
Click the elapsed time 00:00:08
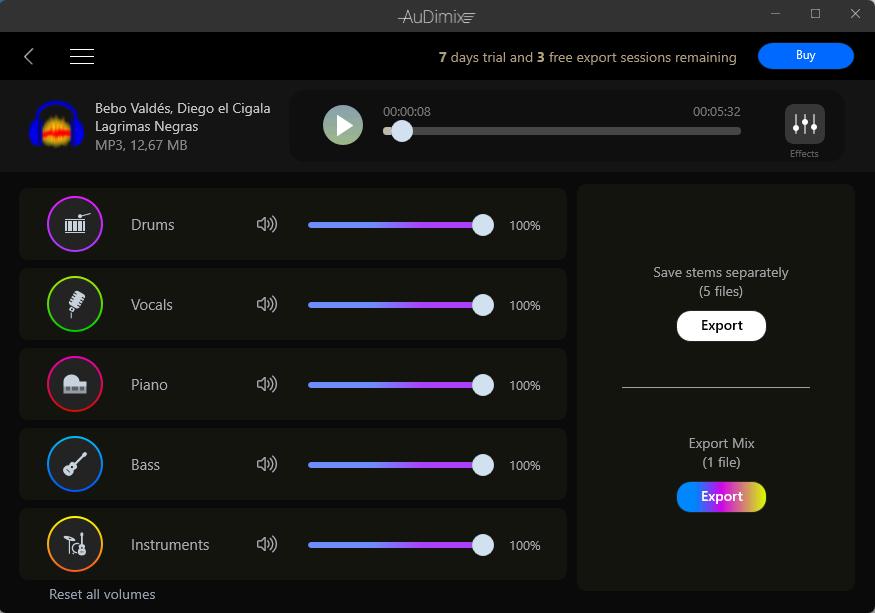(407, 112)
